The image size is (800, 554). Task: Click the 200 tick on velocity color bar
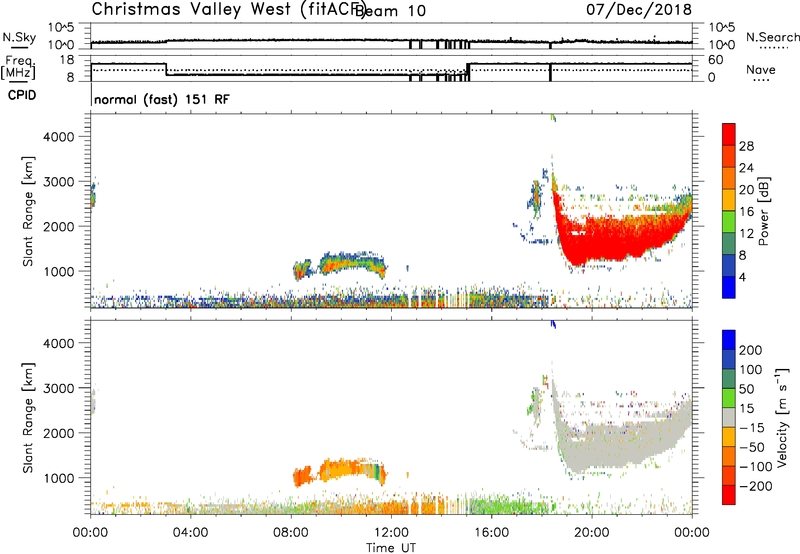point(751,350)
